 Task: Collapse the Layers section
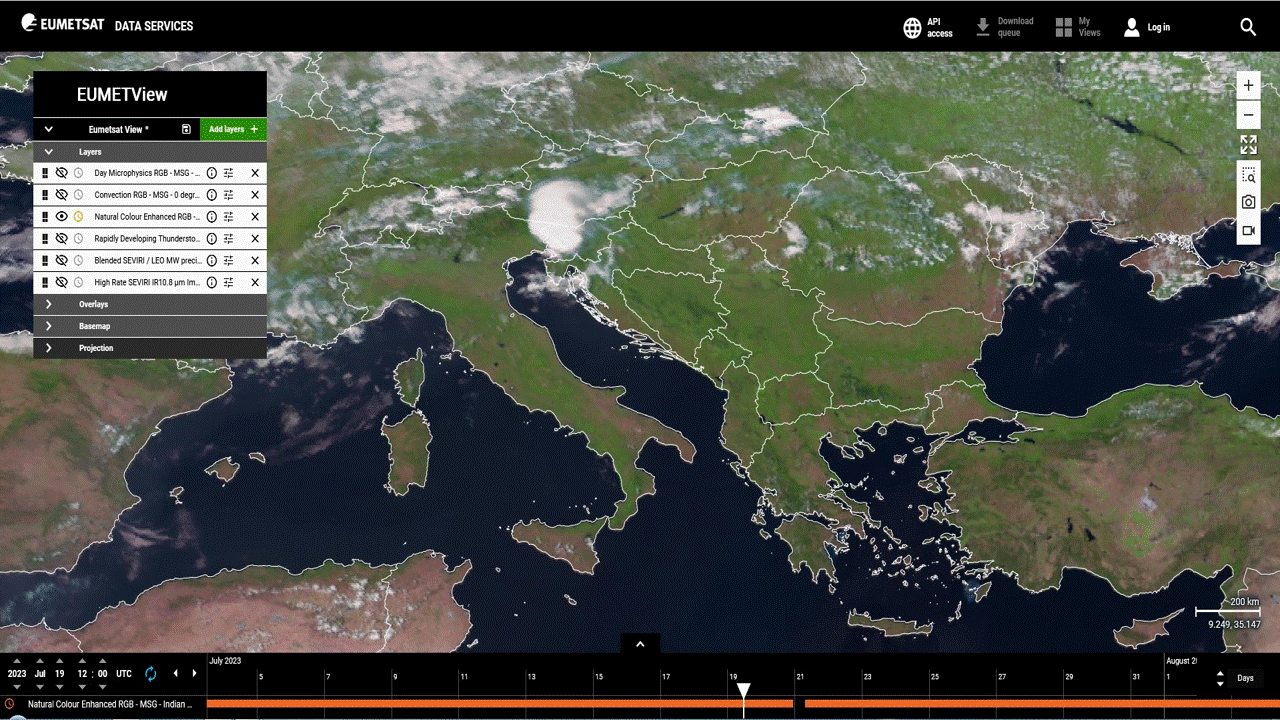48,152
